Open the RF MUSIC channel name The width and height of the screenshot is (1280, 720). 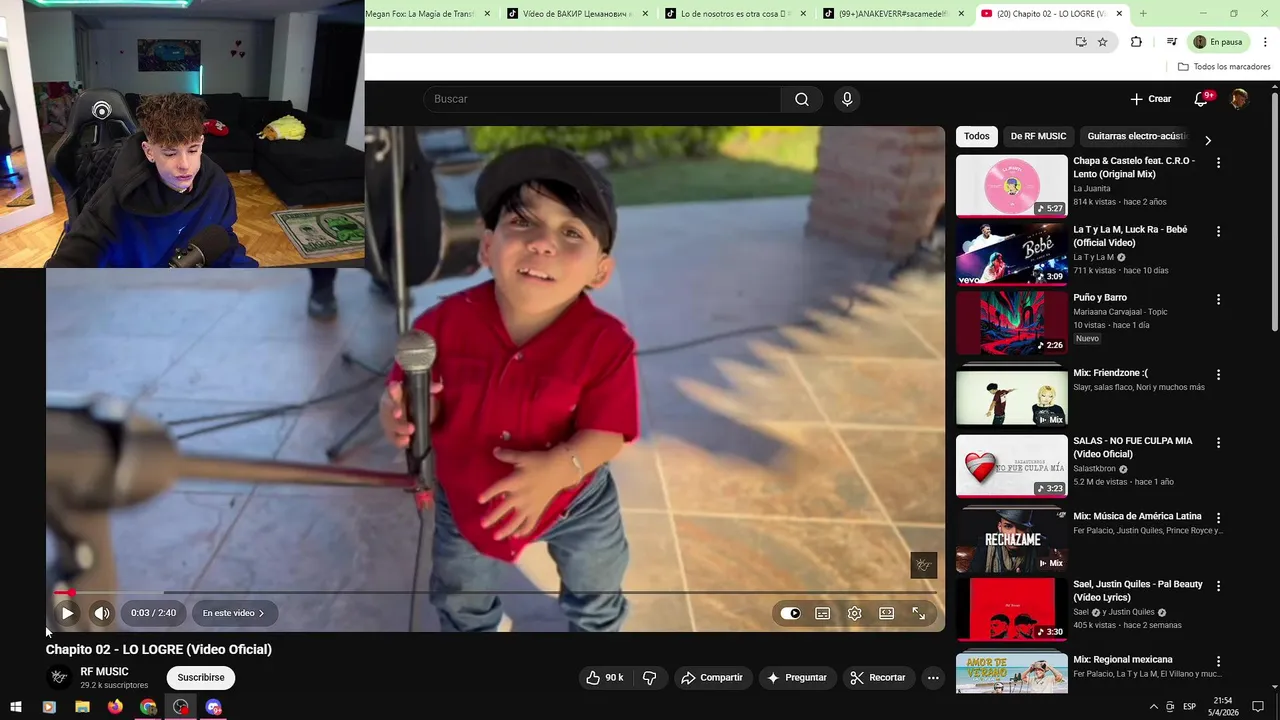(104, 672)
